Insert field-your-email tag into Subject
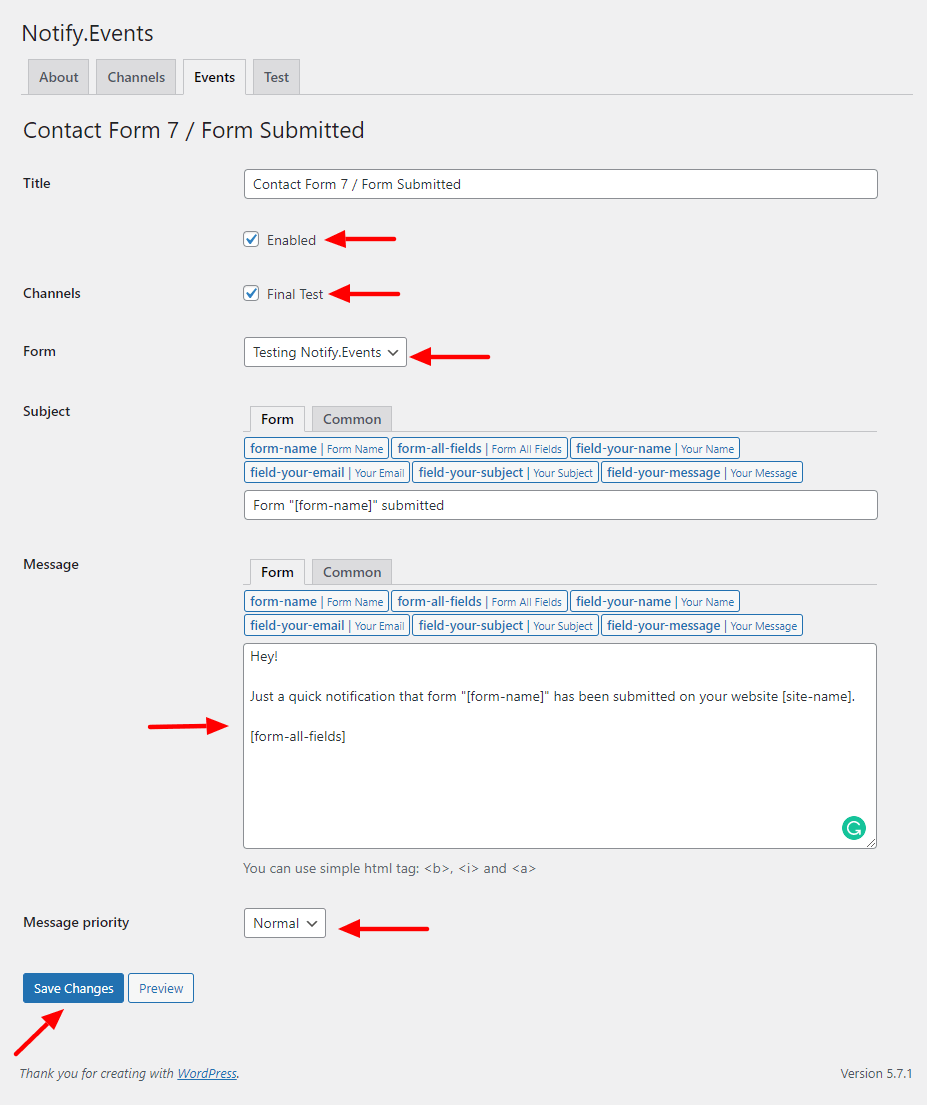 327,473
